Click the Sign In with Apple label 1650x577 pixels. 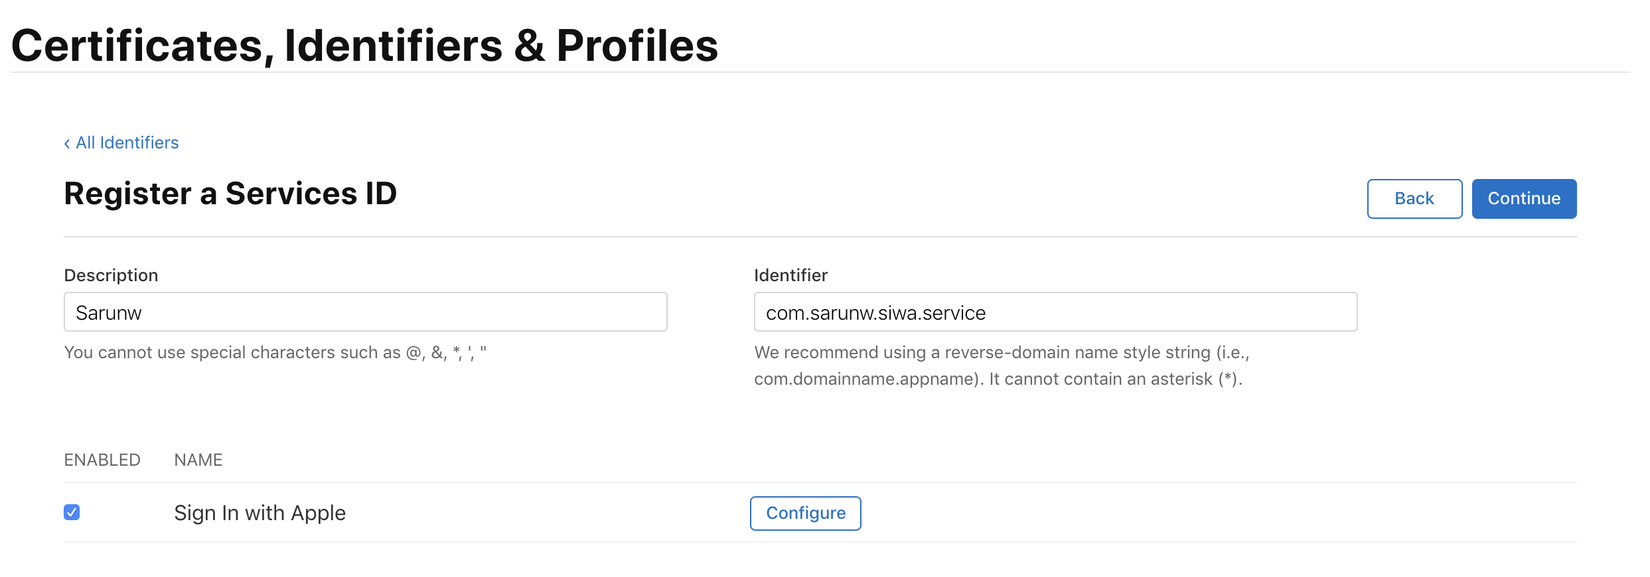[259, 512]
